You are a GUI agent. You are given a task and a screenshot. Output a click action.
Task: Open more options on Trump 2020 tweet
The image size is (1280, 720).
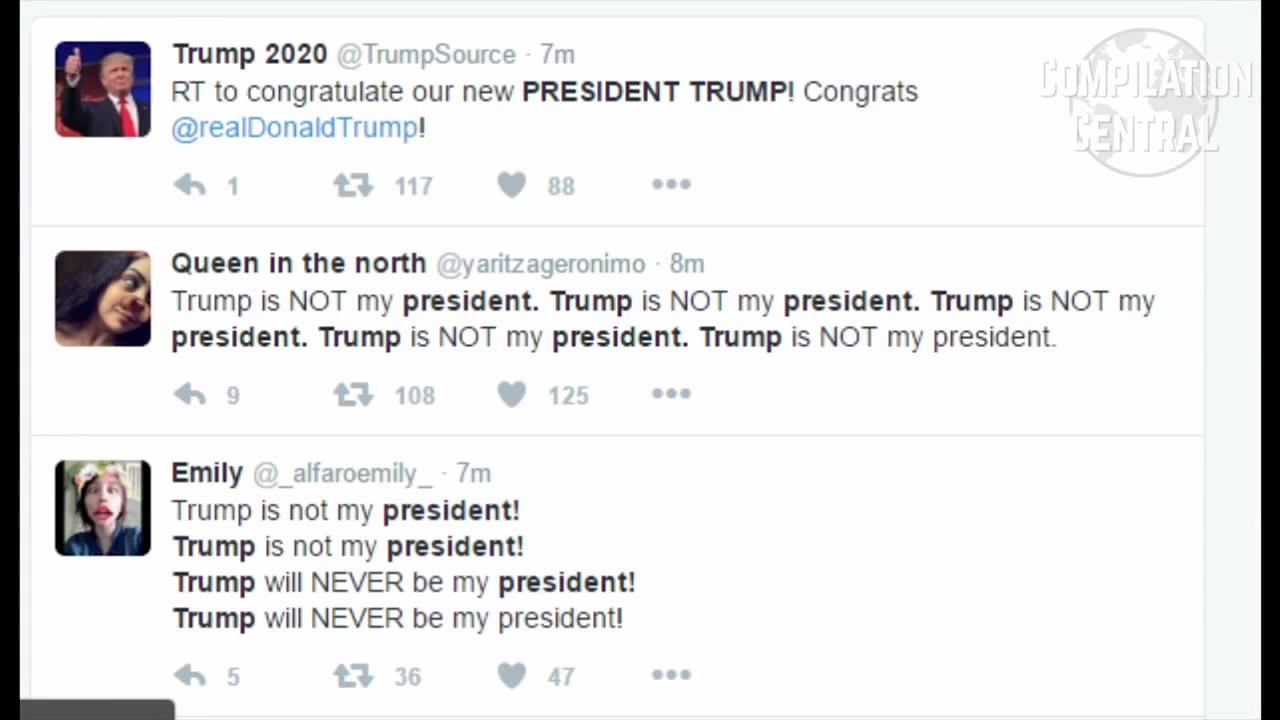[671, 184]
